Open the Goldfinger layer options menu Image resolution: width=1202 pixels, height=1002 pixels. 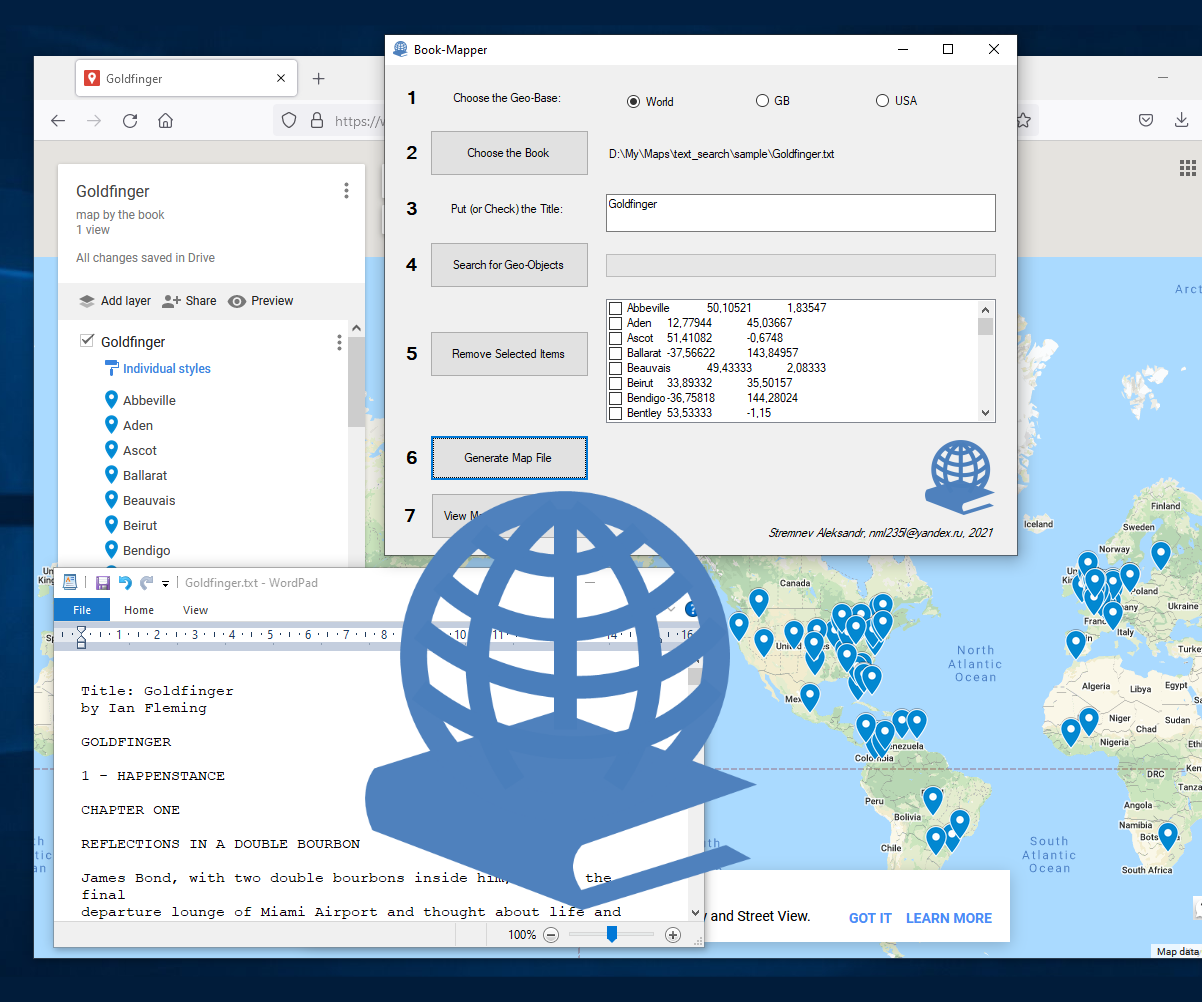pos(339,342)
